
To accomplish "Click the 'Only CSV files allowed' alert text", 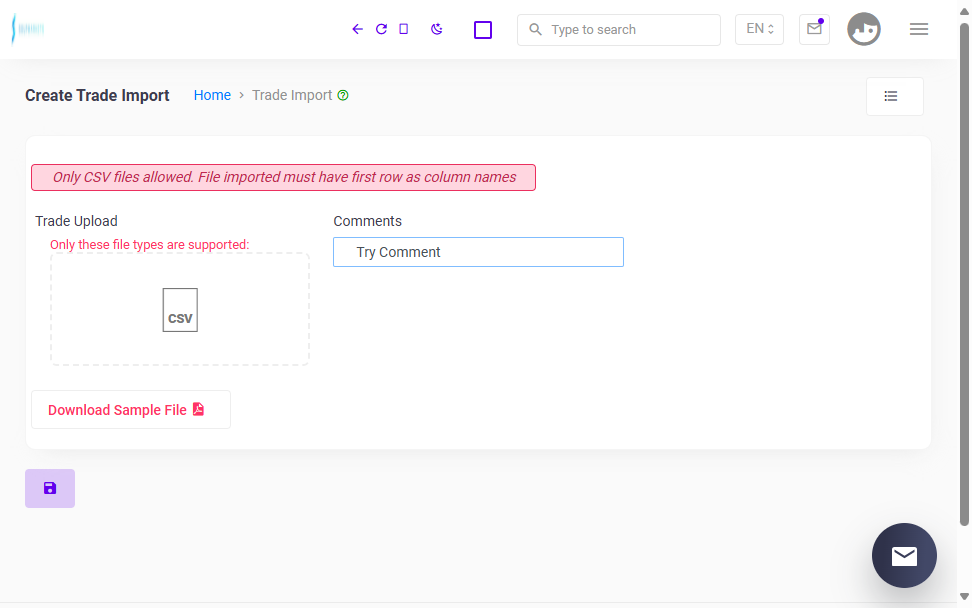I will (x=284, y=177).
